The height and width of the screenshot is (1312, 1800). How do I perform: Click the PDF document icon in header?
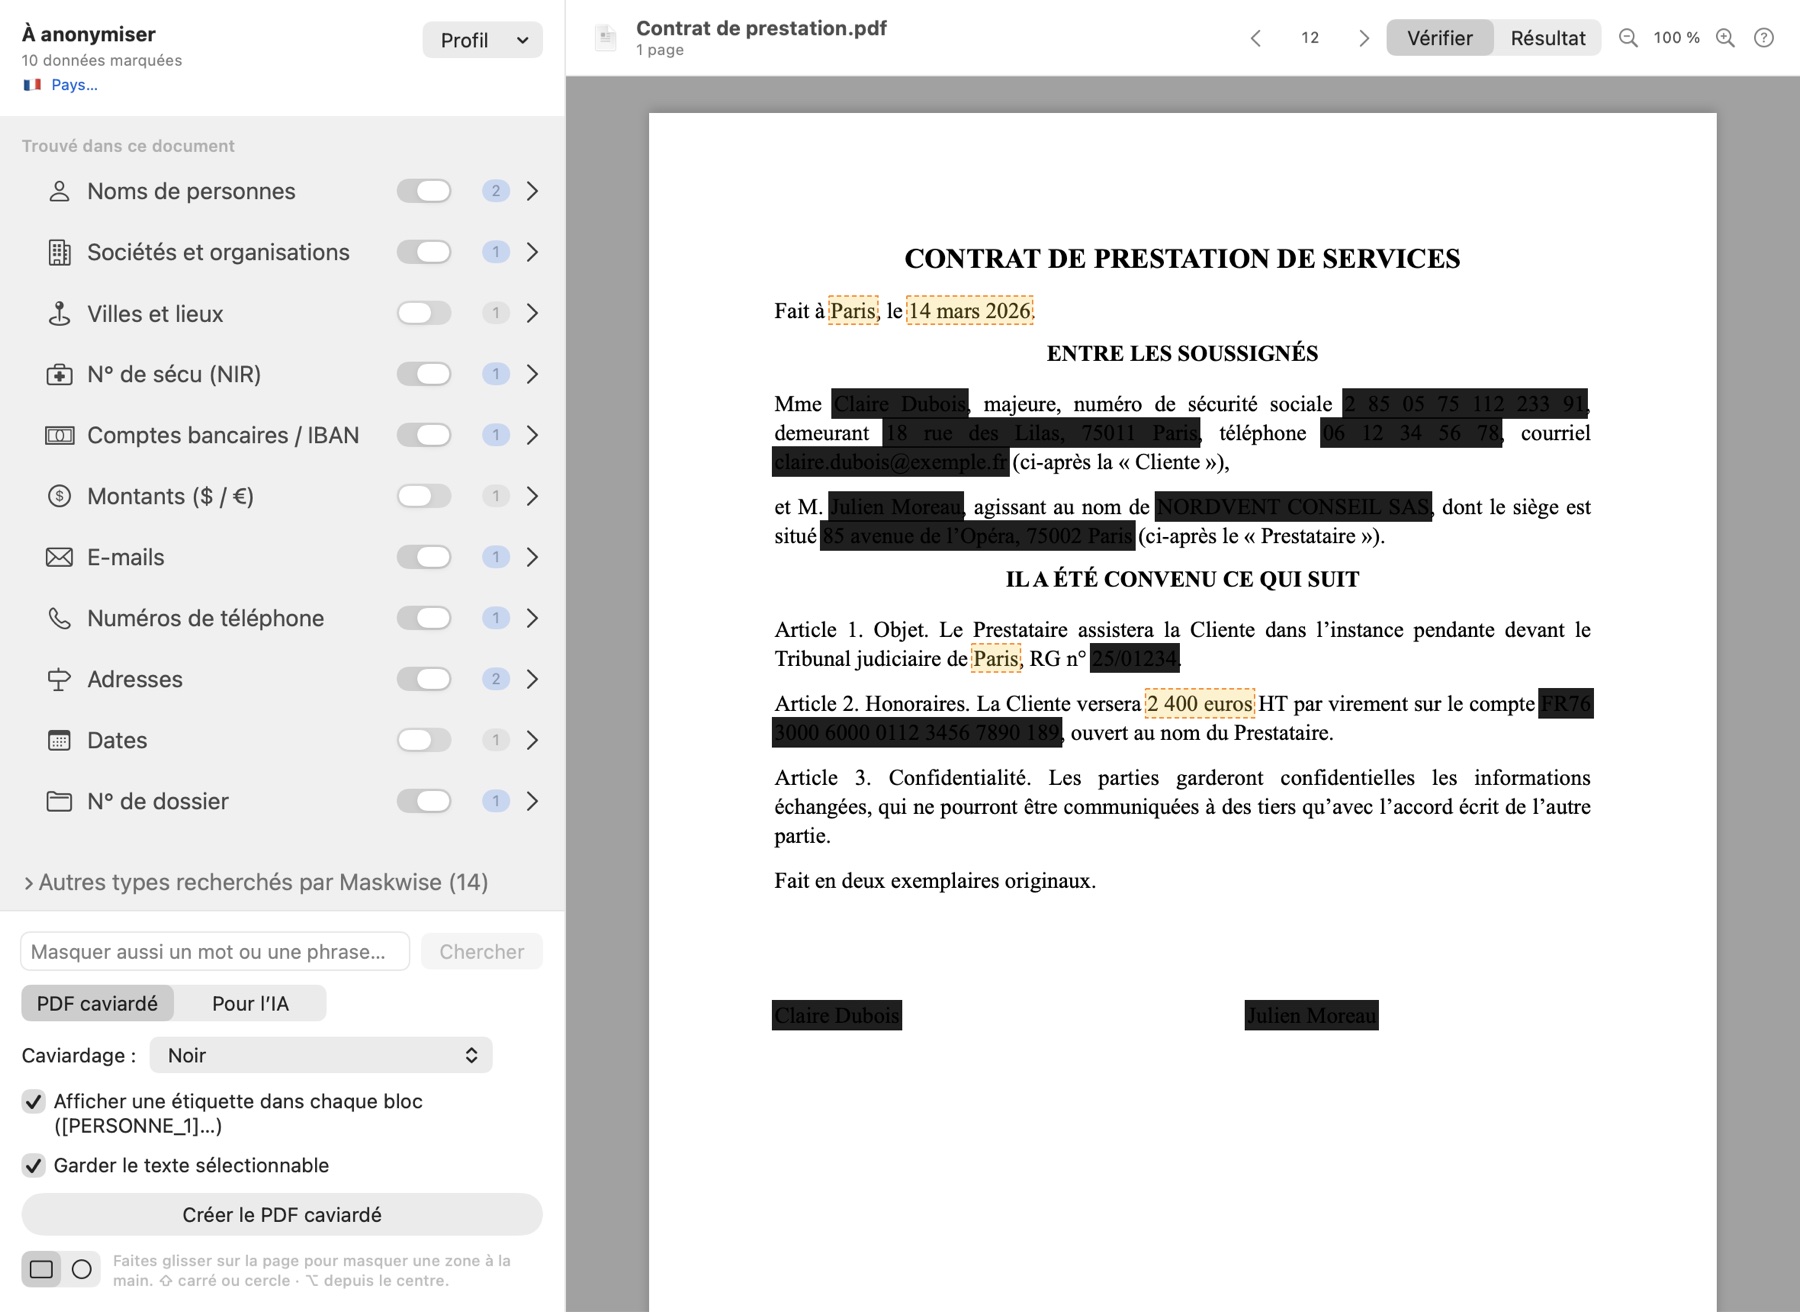pyautogui.click(x=605, y=38)
